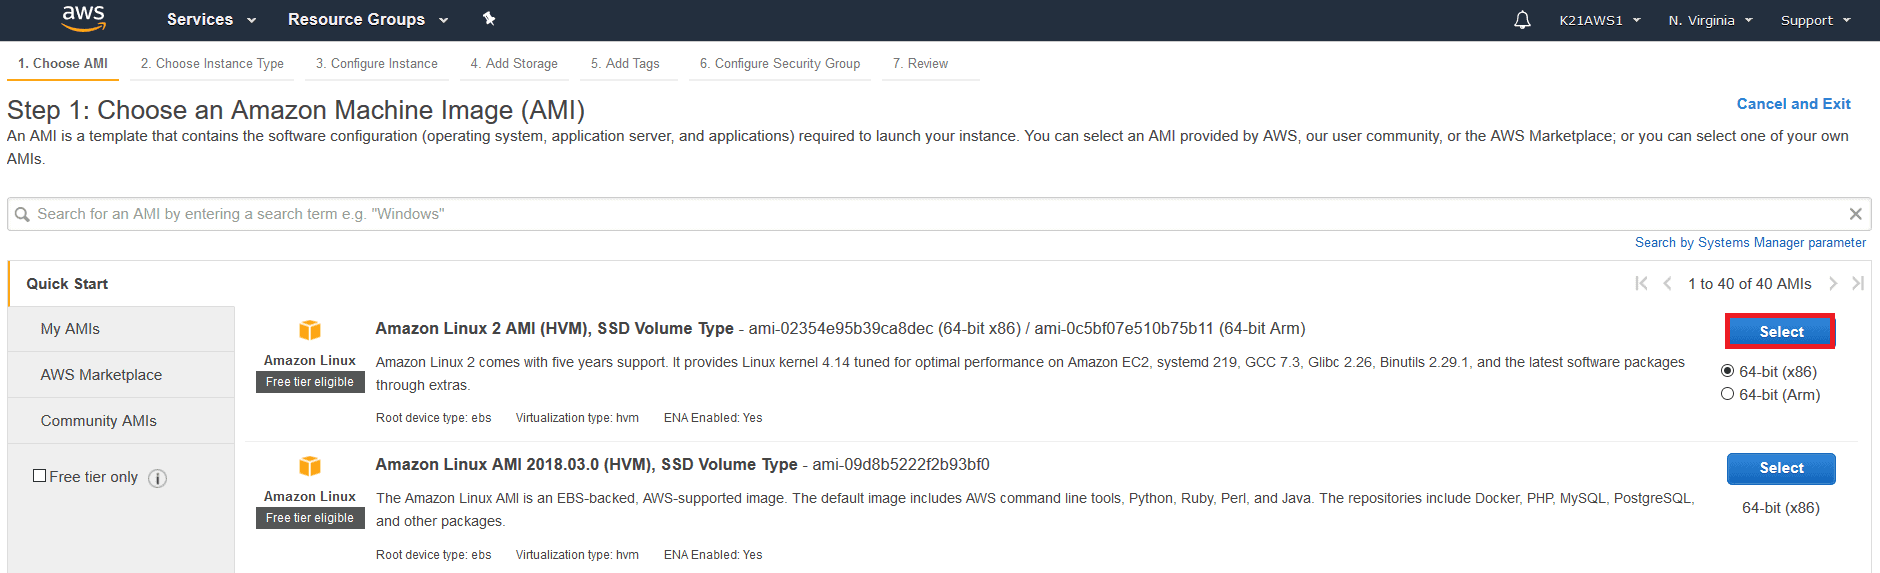This screenshot has width=1880, height=573.
Task: Open the N. Virginia region dropdown
Action: coord(1710,20)
